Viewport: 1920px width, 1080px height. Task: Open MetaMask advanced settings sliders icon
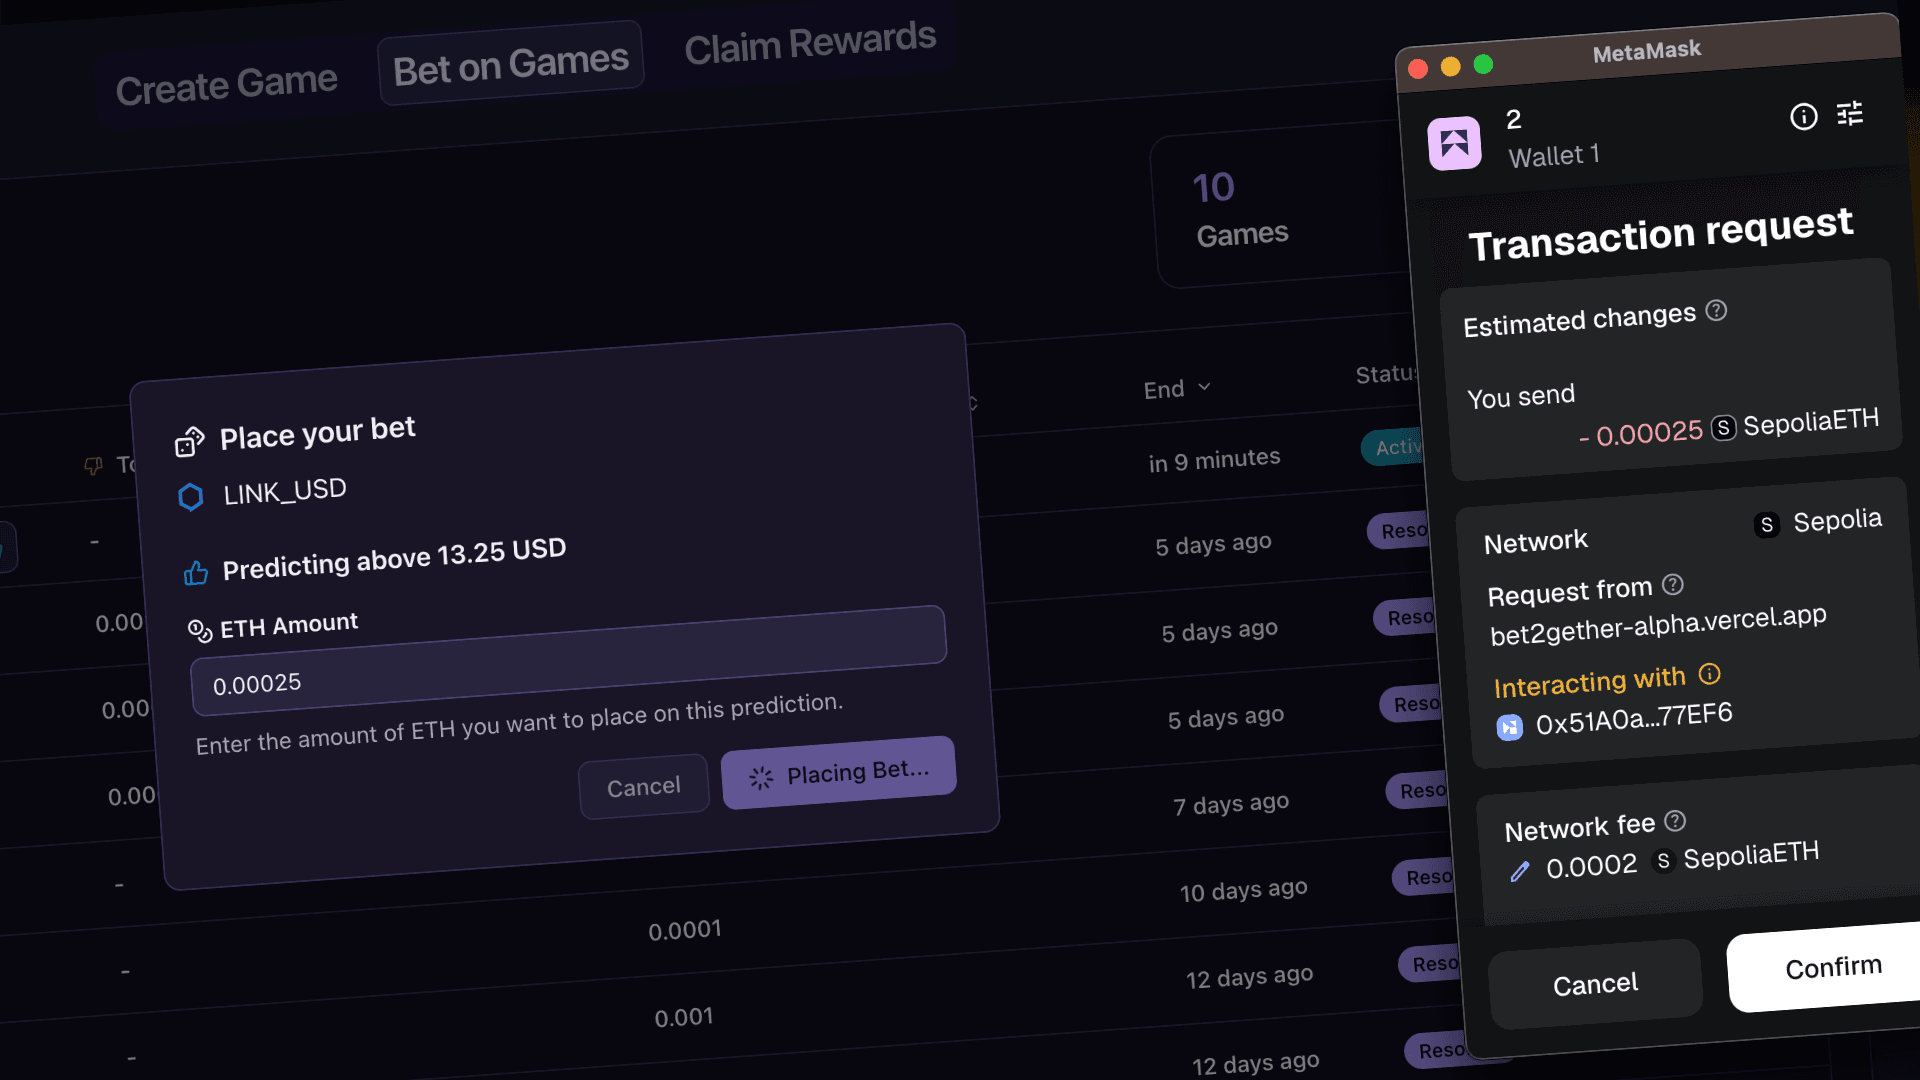1850,113
